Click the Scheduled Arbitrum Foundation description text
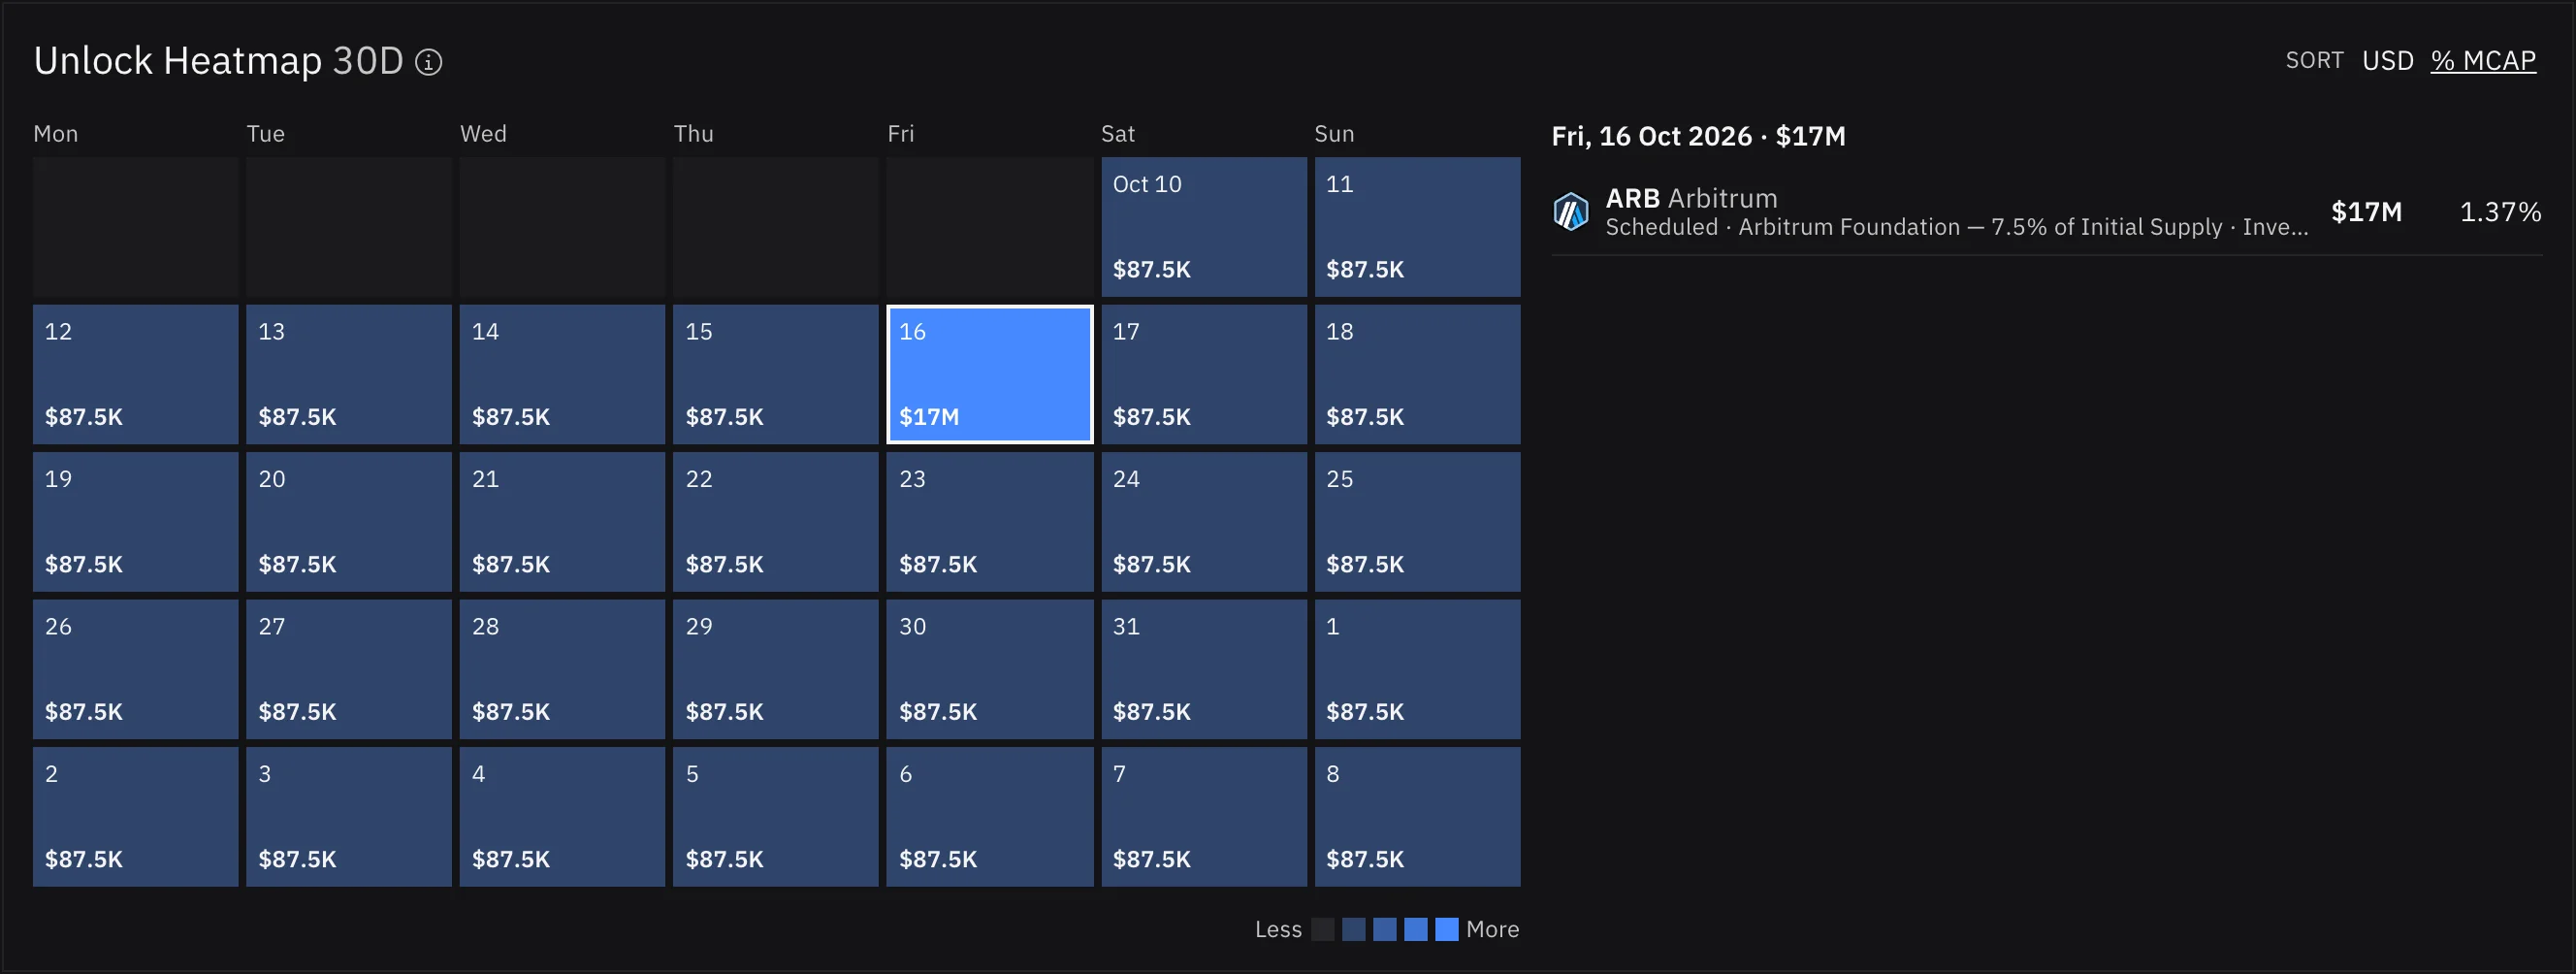The image size is (2576, 974). pos(1957,227)
